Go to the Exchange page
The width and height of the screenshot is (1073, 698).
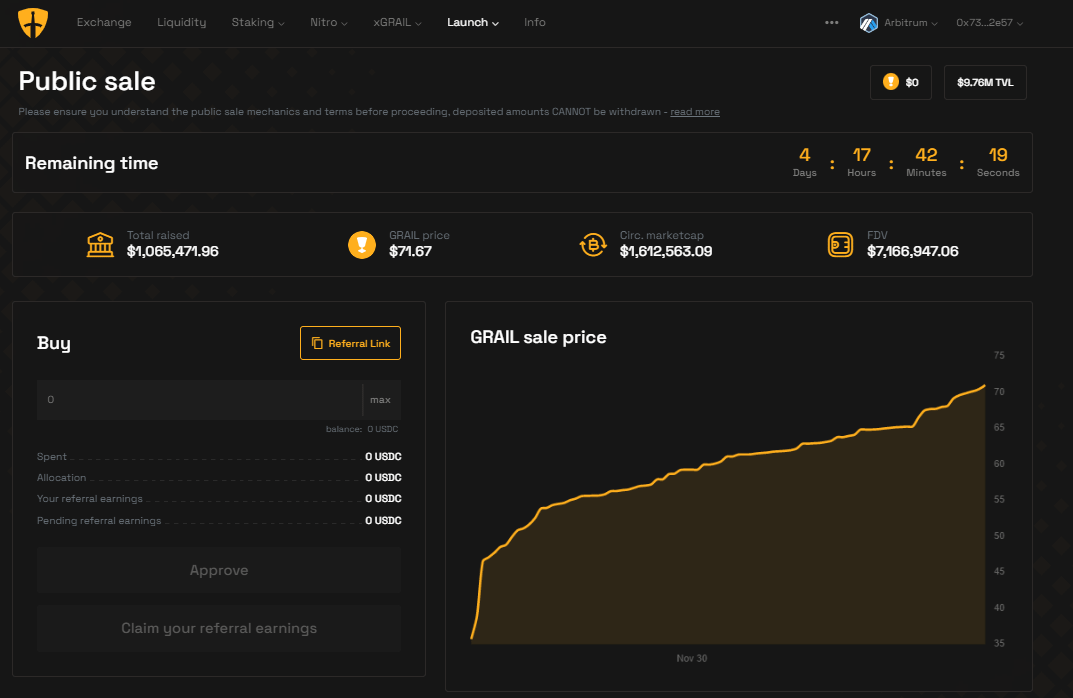(x=104, y=23)
